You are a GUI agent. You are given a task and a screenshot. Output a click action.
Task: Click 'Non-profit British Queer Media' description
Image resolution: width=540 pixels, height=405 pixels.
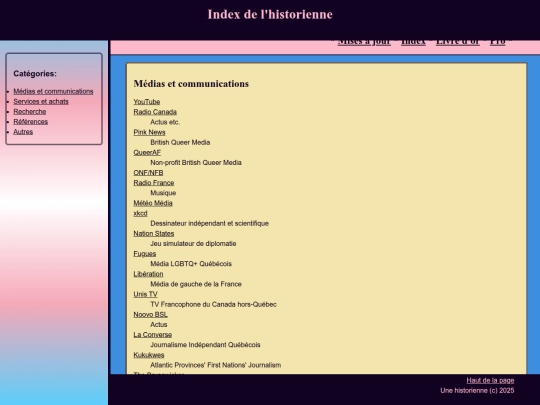[196, 163]
